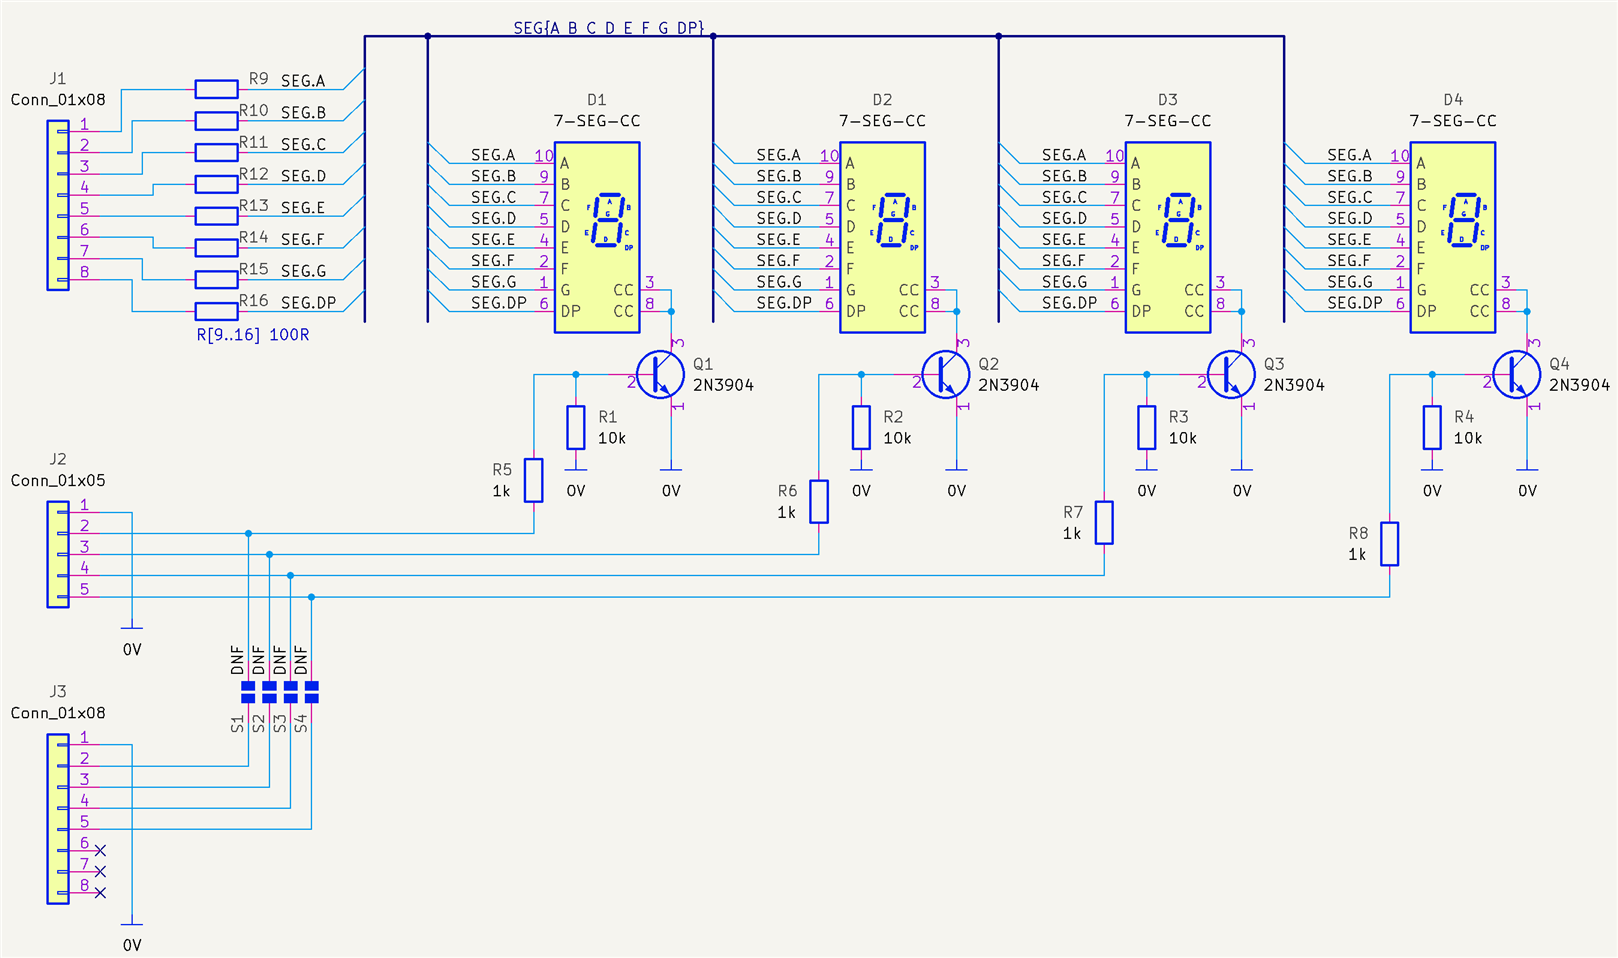
Task: Click the 0V power symbol under J2
Action: [x=132, y=640]
